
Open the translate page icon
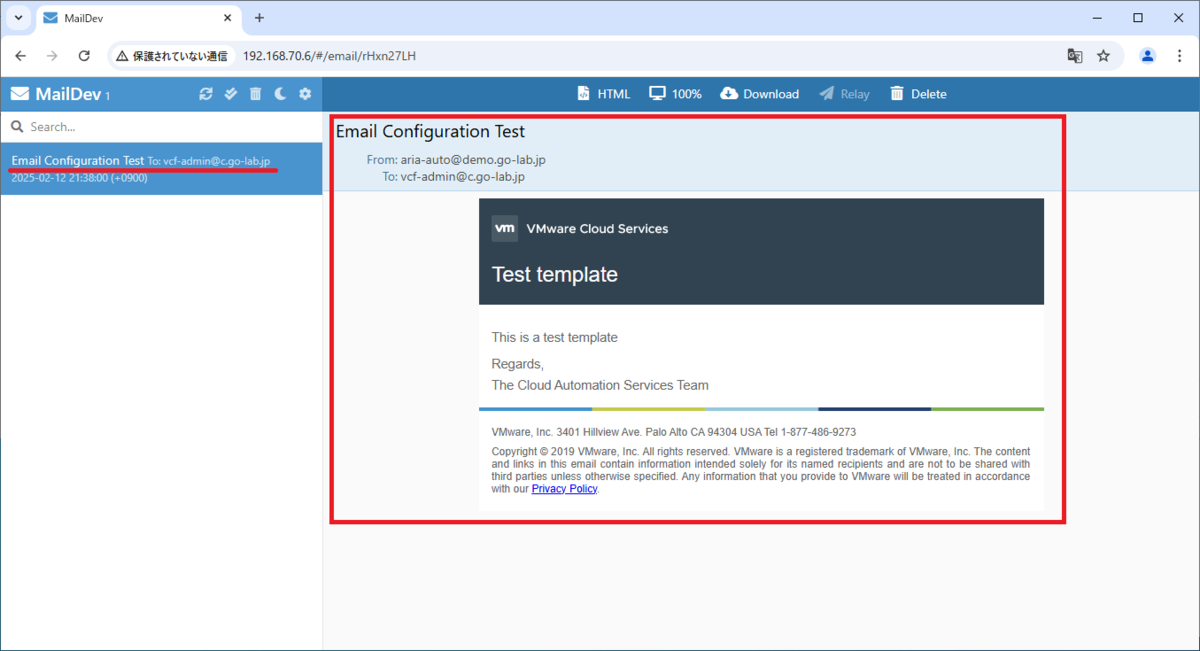pos(1075,56)
